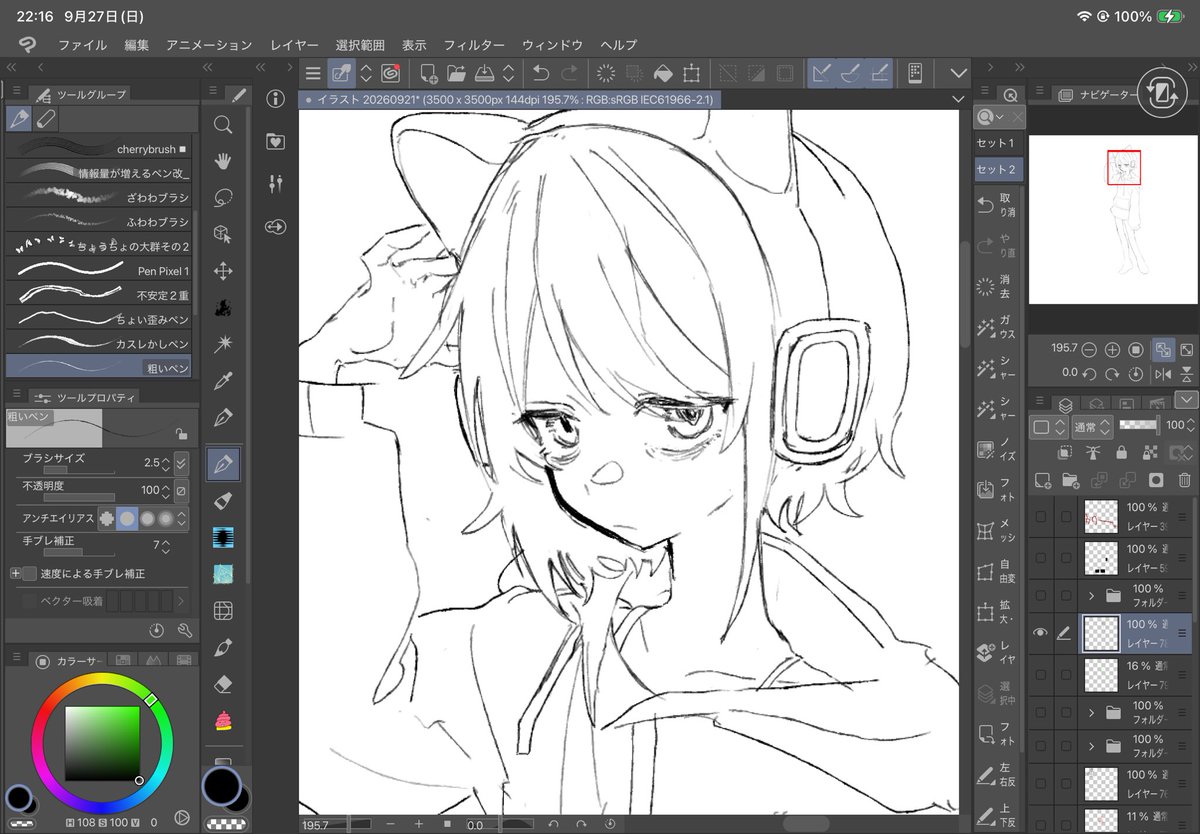
Task: Open the material heart folder icon
Action: tap(276, 142)
